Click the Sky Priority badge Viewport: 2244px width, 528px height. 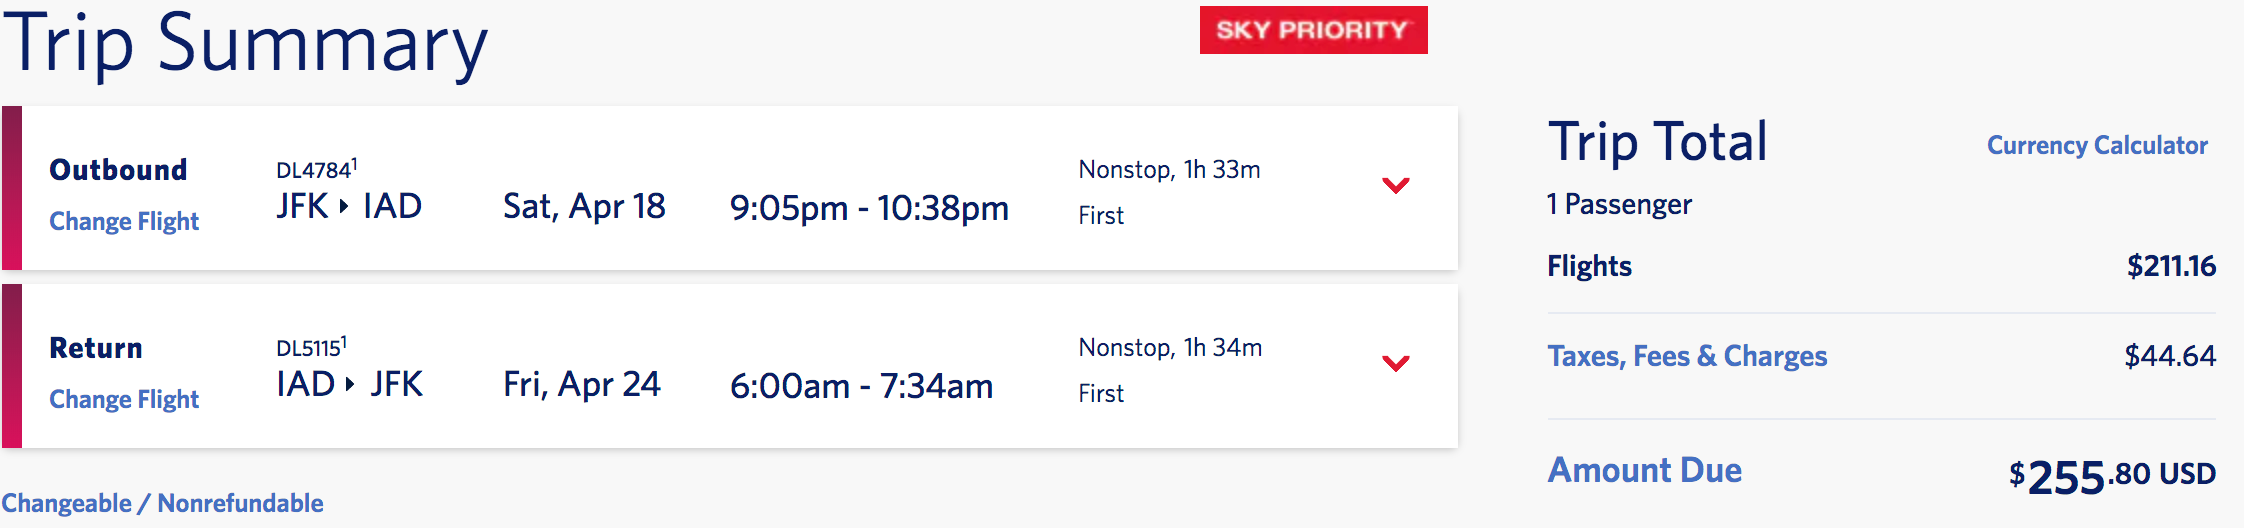[1313, 30]
